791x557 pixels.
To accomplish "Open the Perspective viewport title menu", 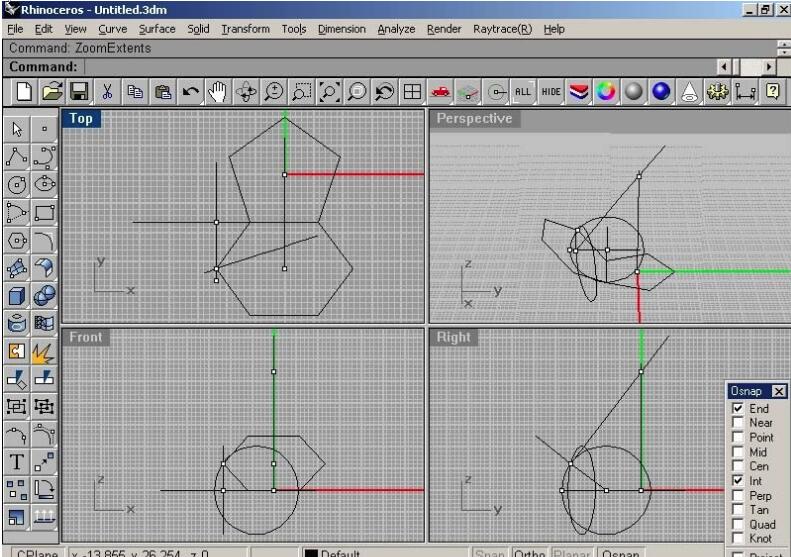I will [x=473, y=118].
